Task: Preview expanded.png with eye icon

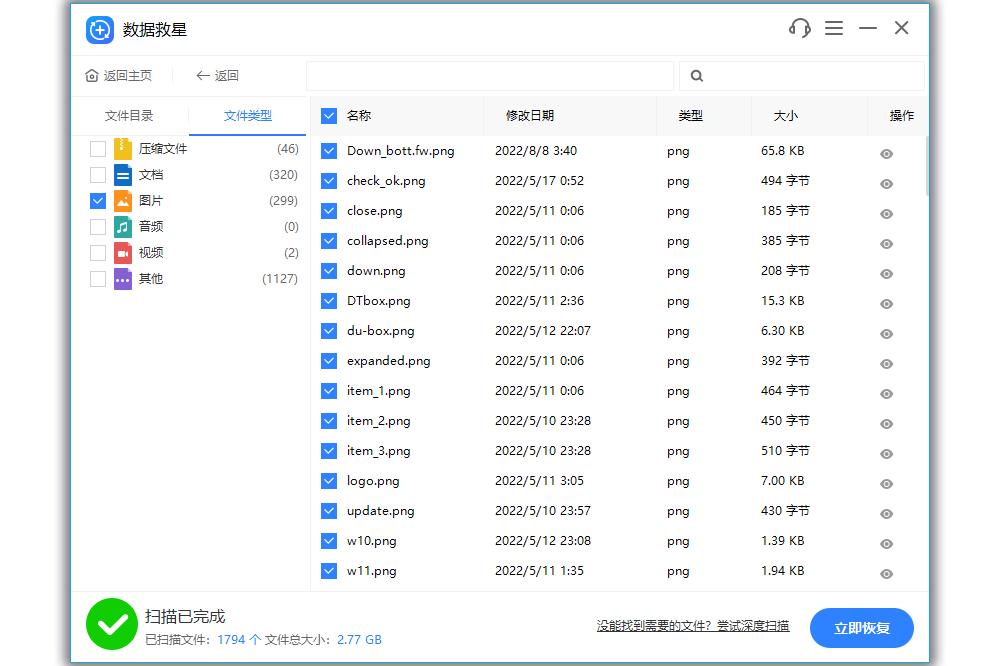Action: coord(886,364)
